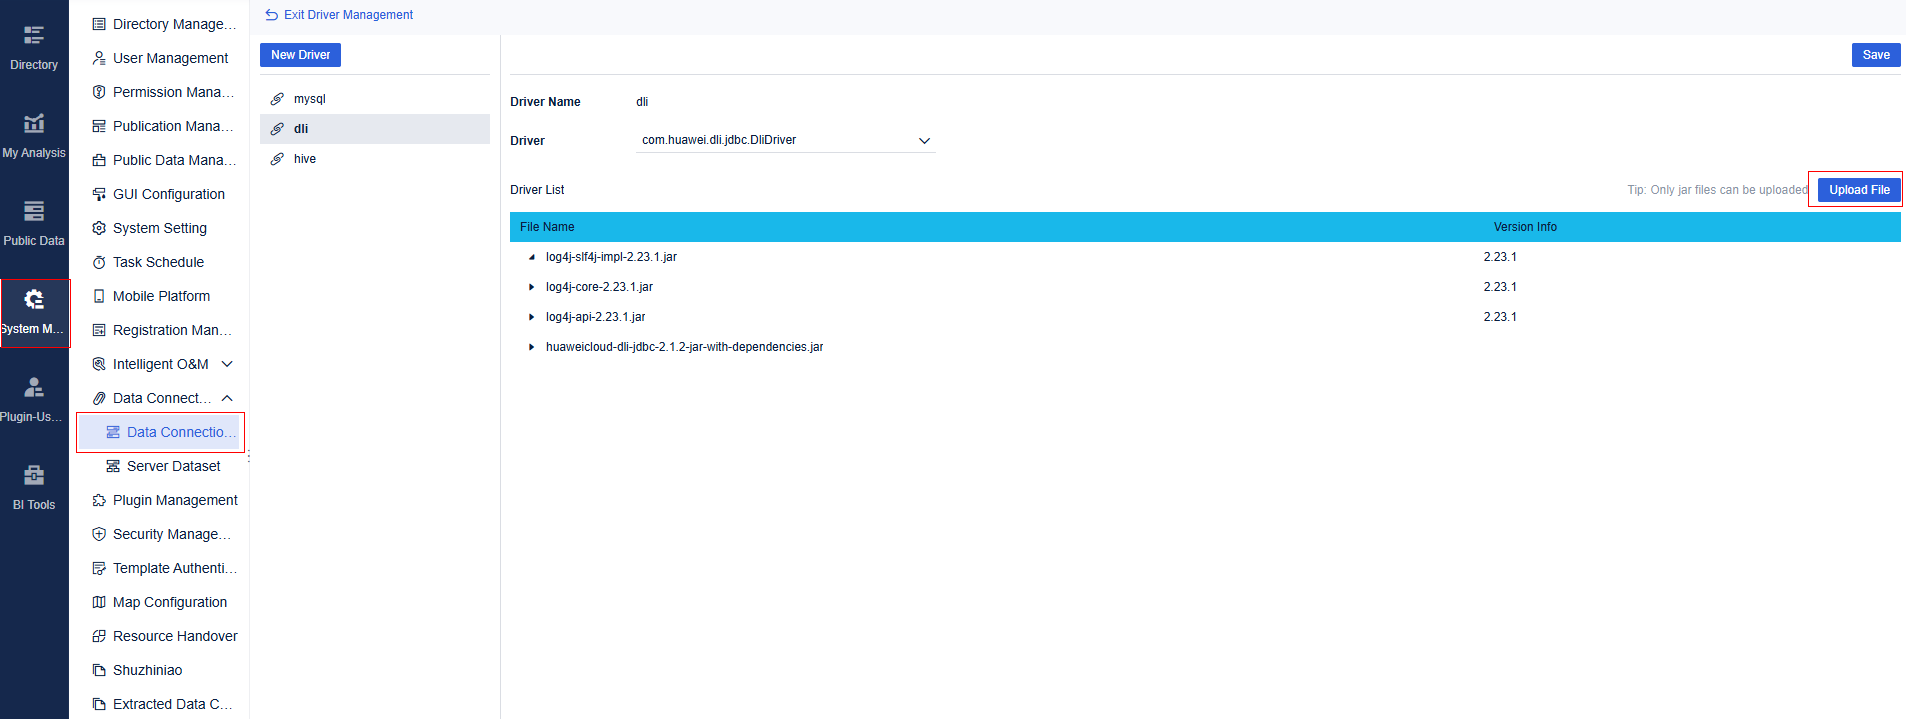Open the BI Tools section icon
1906x719 pixels.
(34, 475)
